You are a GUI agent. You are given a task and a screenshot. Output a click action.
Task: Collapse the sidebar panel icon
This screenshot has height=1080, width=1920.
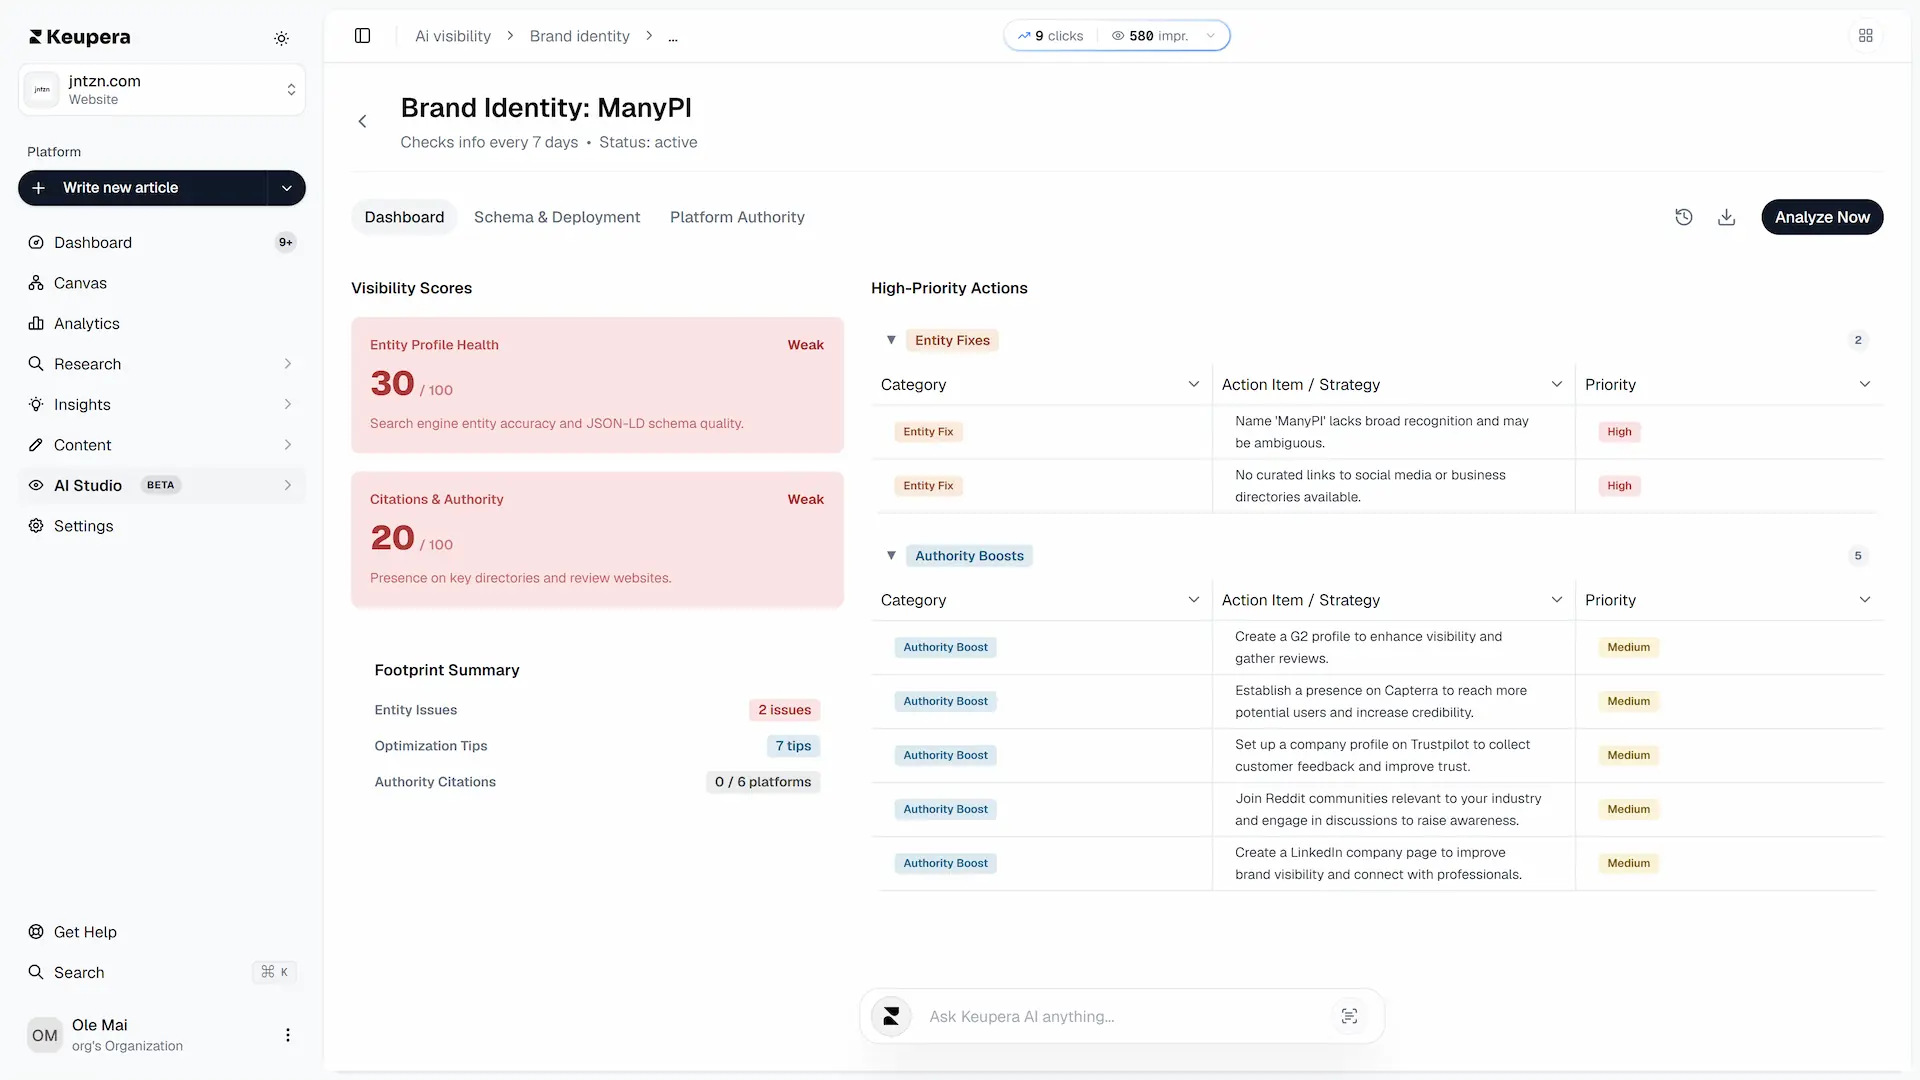(x=363, y=36)
